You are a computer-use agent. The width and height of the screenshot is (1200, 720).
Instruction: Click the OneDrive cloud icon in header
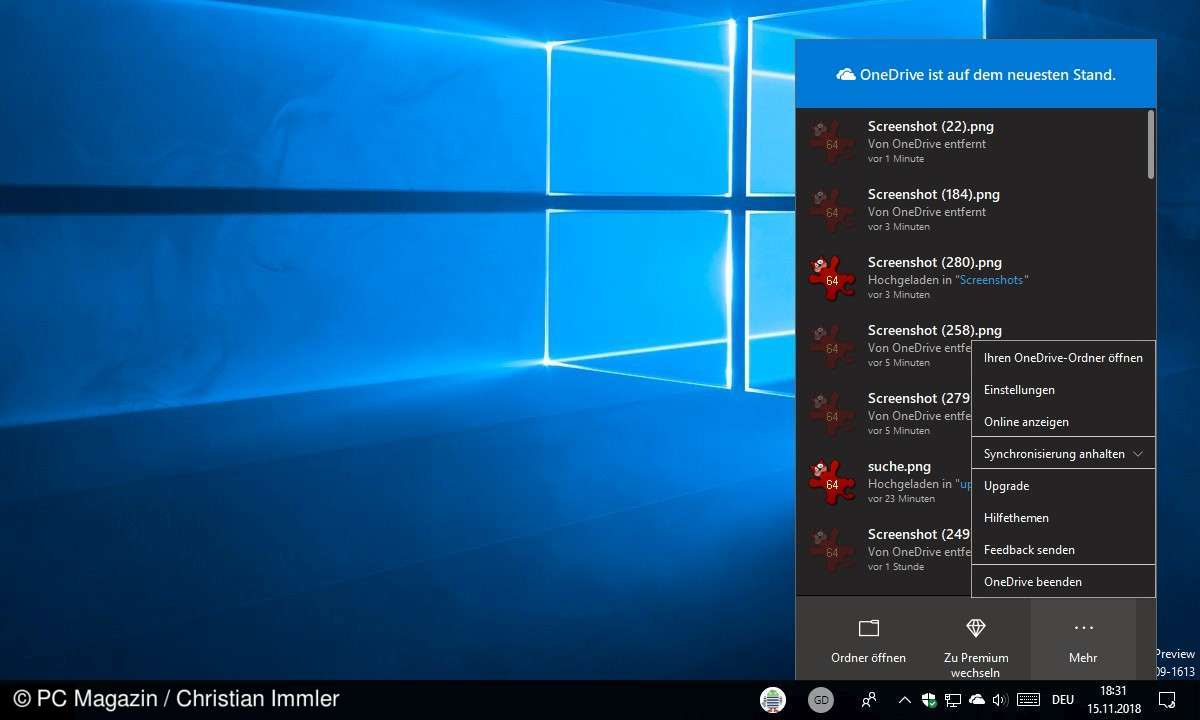point(846,75)
